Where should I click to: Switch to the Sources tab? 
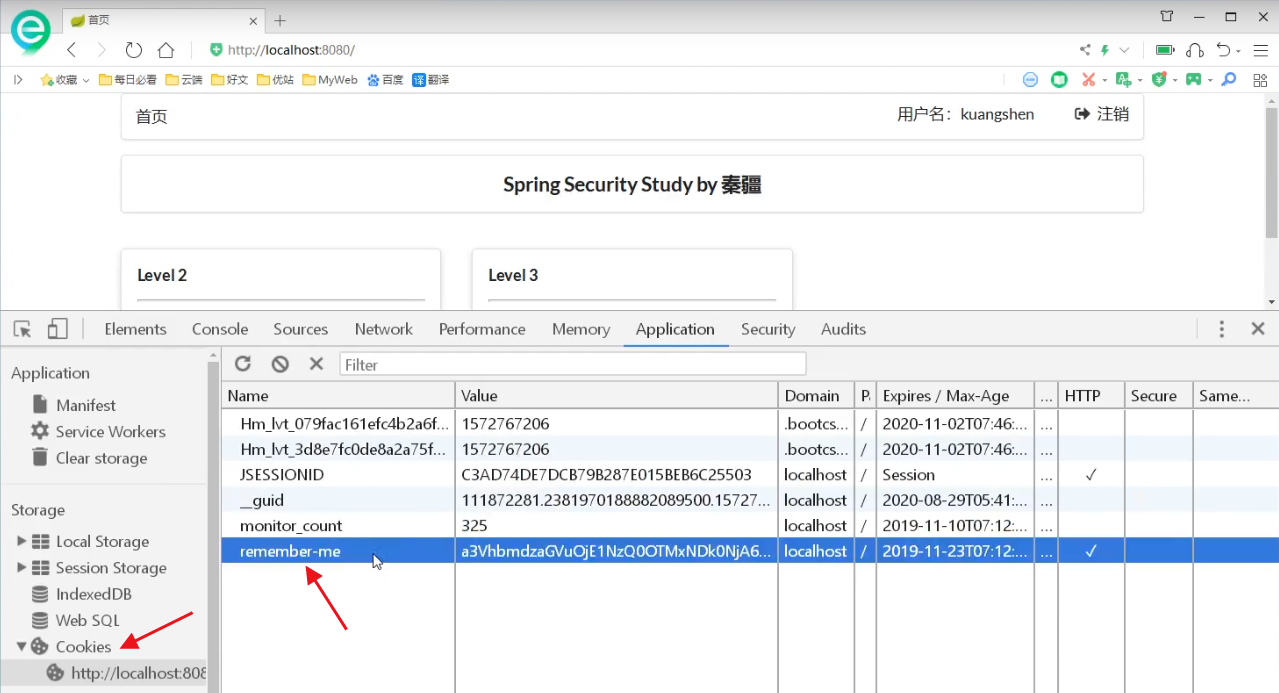pyautogui.click(x=301, y=329)
